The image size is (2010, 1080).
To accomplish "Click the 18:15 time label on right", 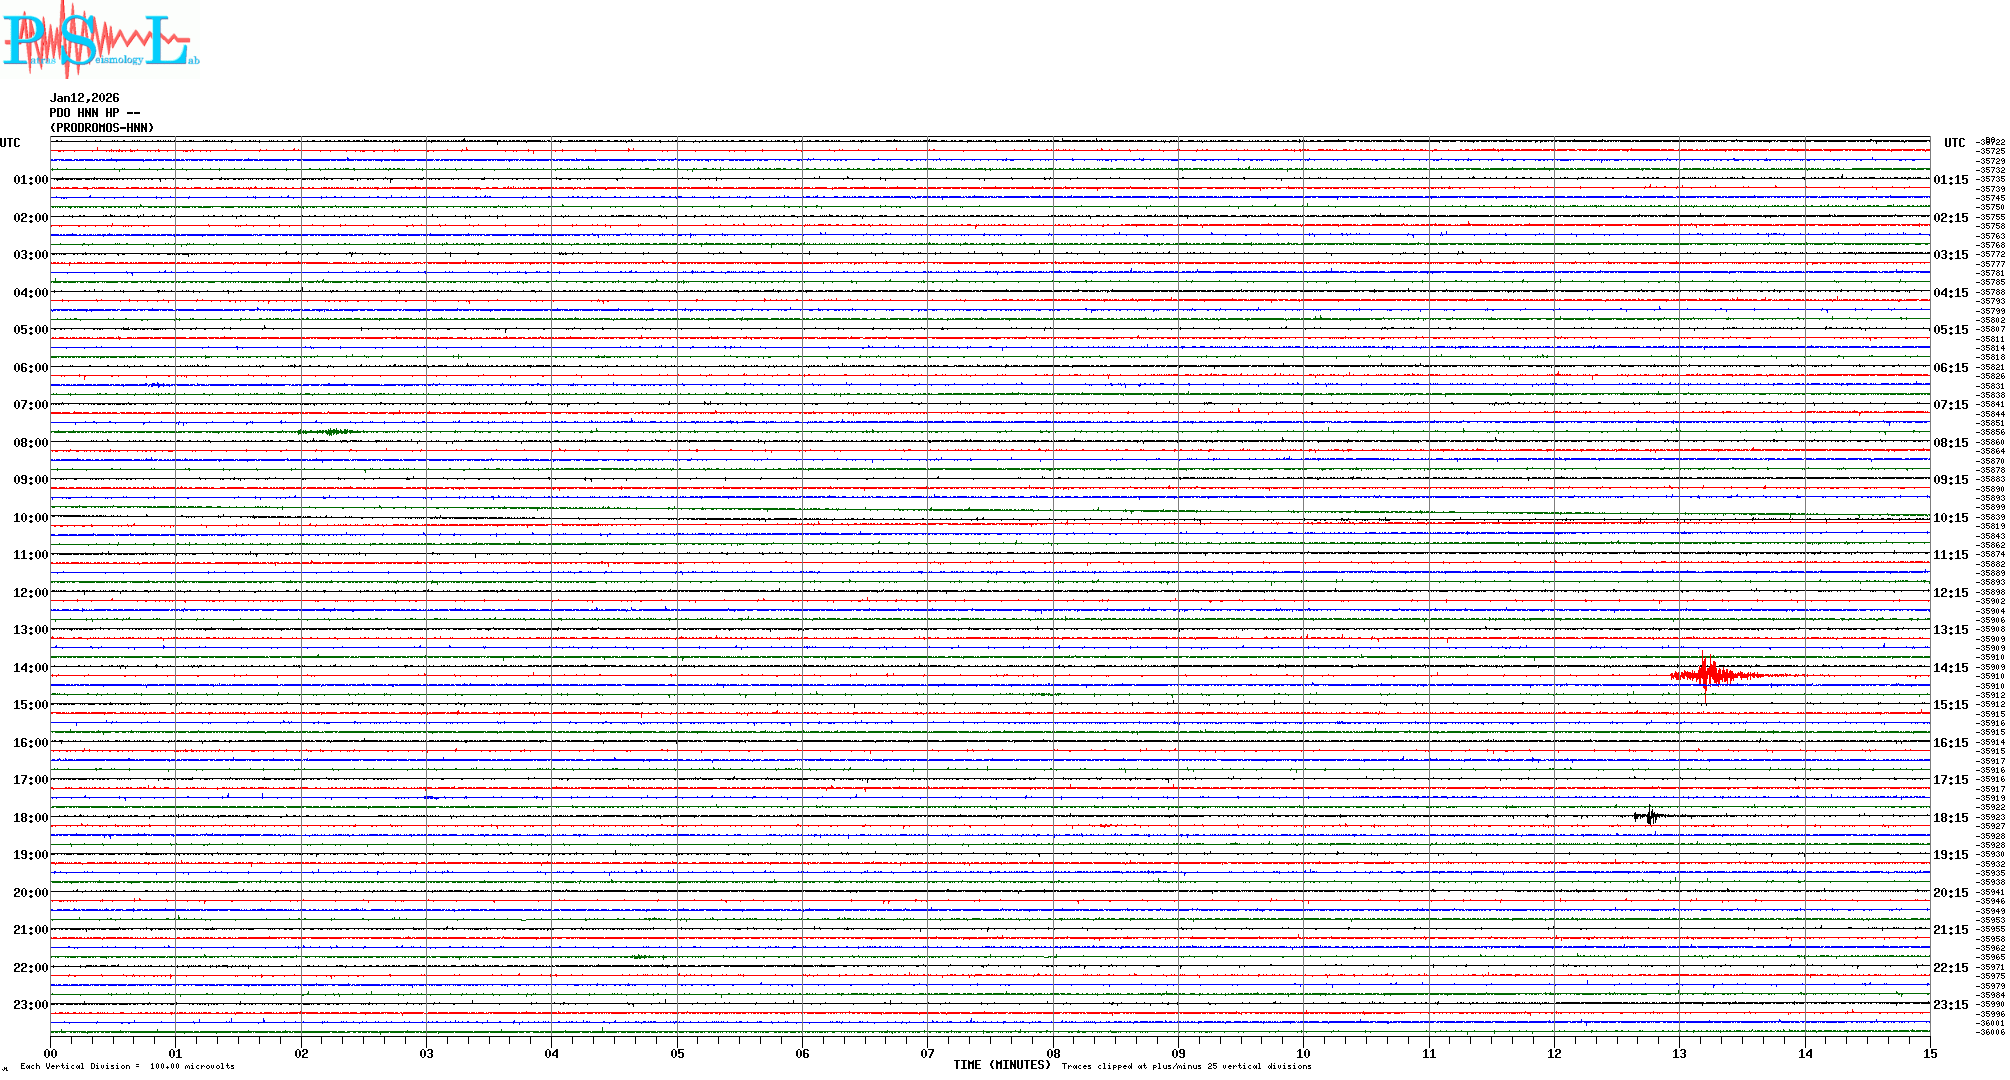I will pos(1950,818).
